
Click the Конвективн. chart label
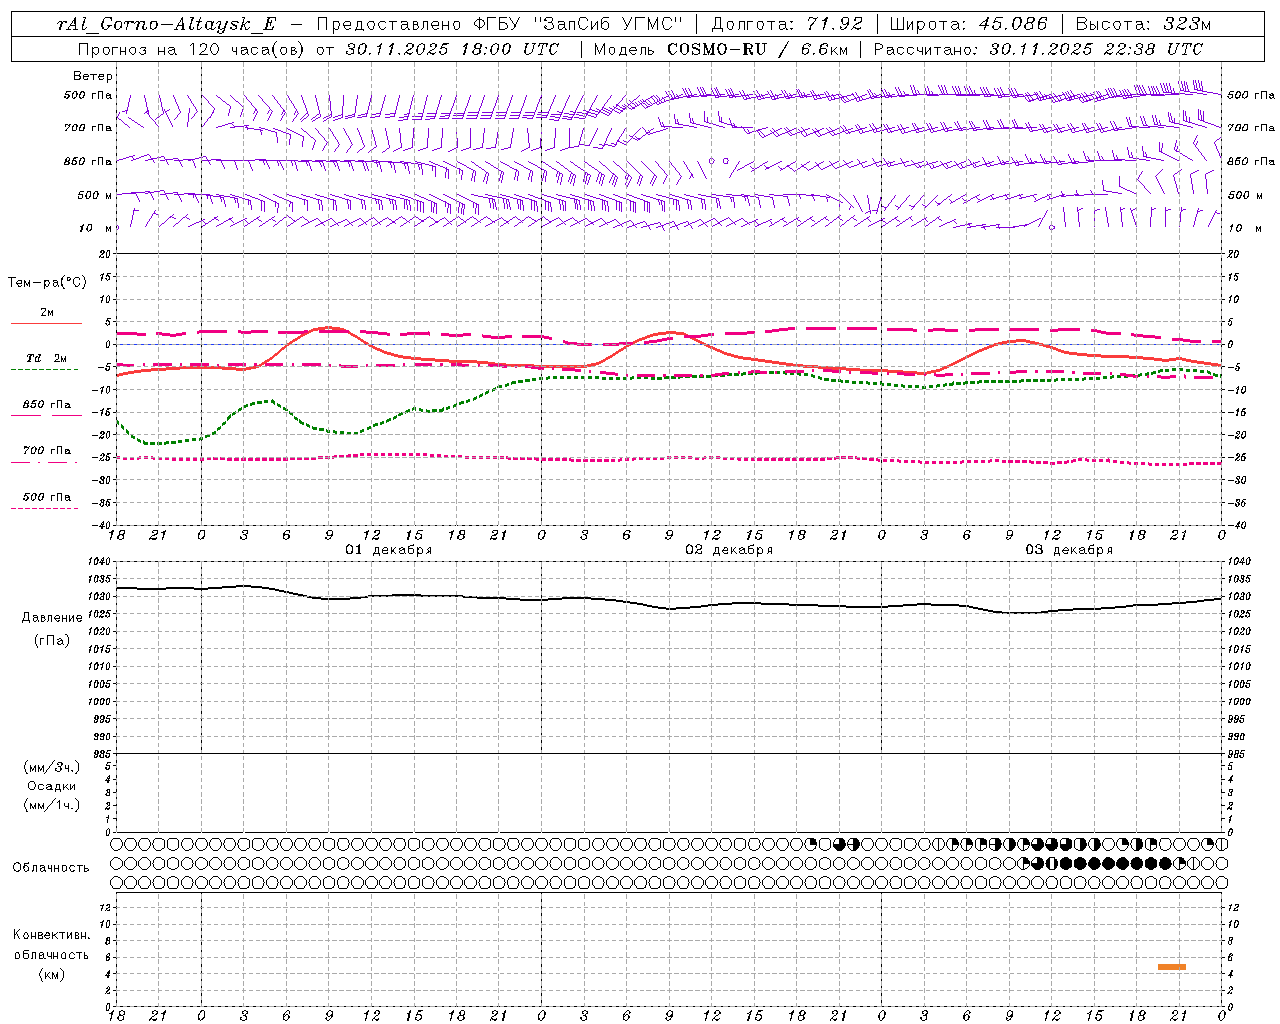tap(51, 935)
